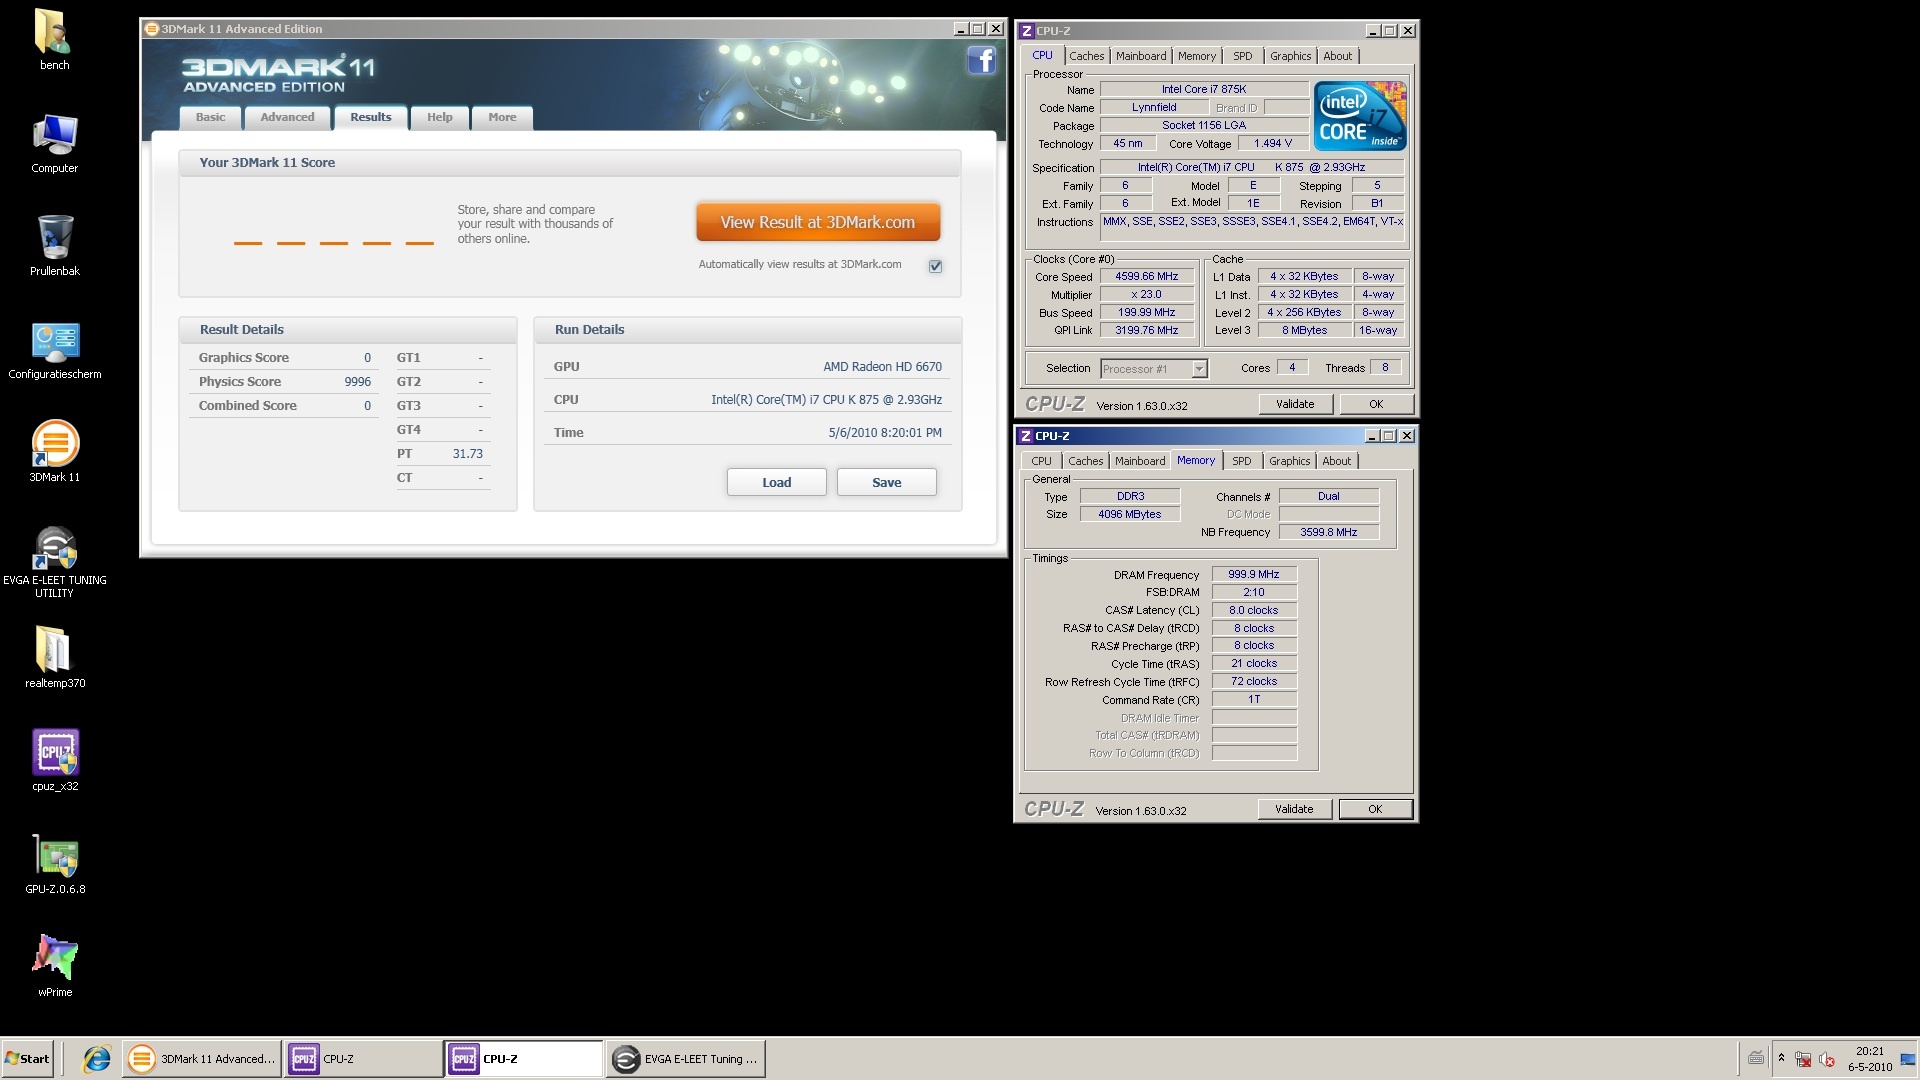Click Validate in the Memory CPU-Z window
Screen dimensions: 1920x1080
coord(1293,809)
